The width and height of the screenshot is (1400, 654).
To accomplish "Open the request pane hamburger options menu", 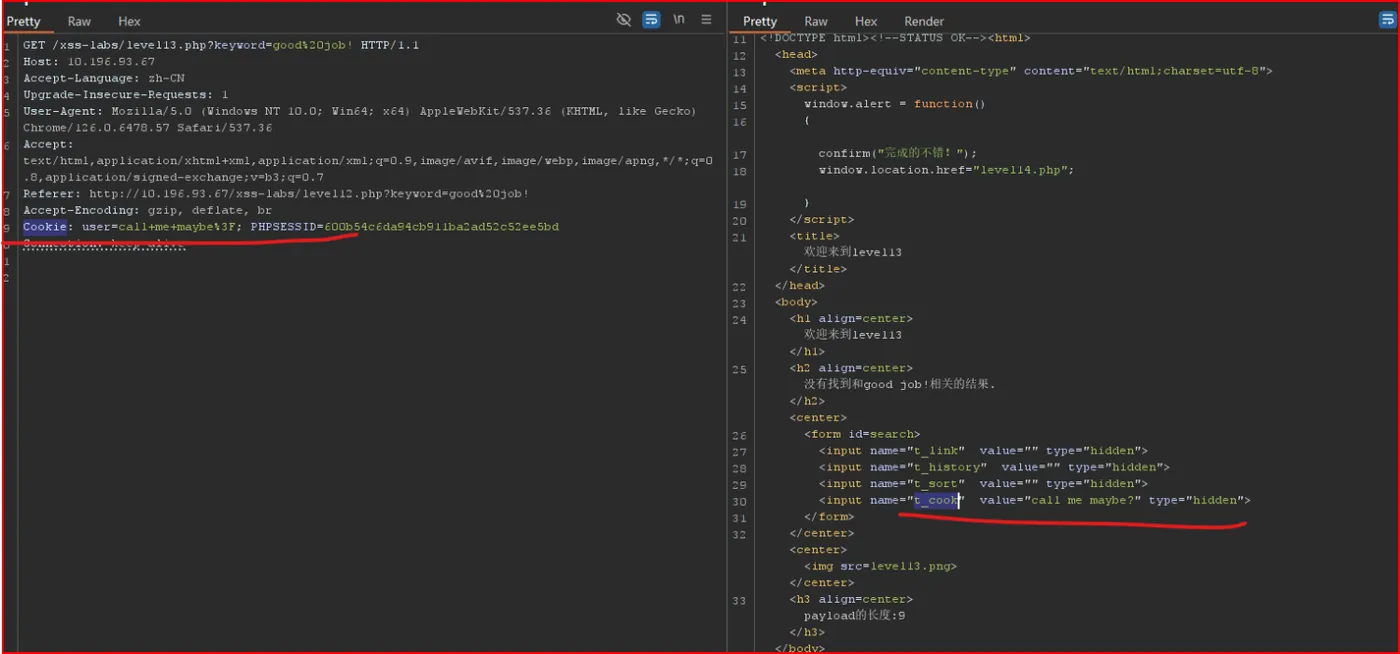I will (x=706, y=20).
